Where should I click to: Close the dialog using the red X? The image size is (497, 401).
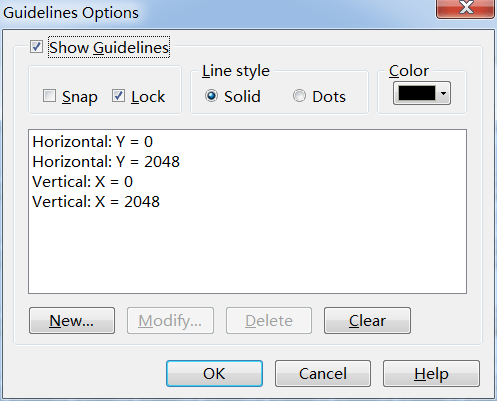[x=465, y=8]
